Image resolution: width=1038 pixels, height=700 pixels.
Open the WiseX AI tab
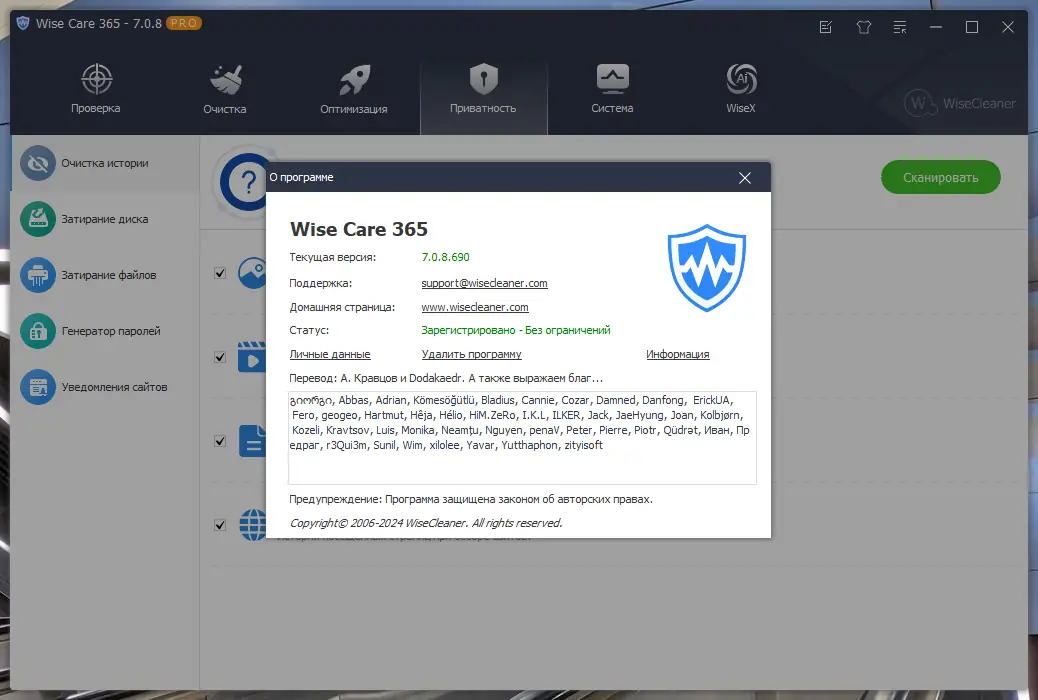click(741, 90)
